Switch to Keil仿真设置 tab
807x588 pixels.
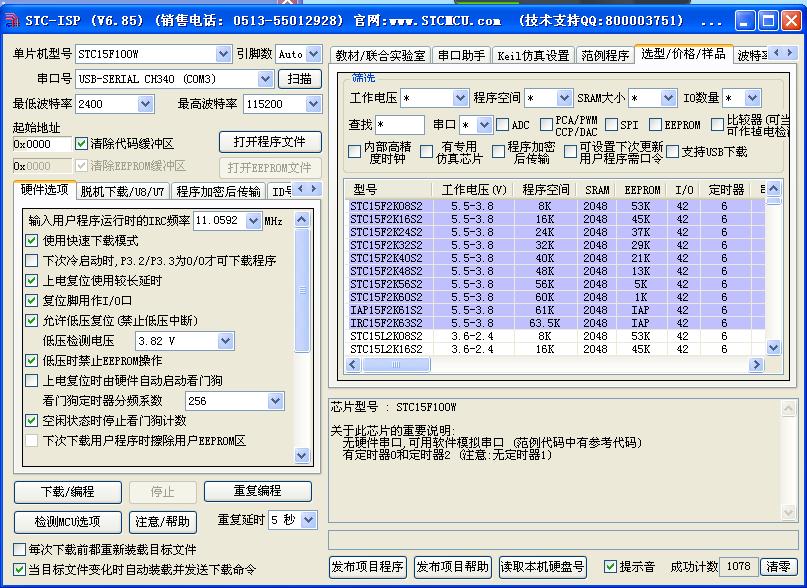(x=533, y=56)
